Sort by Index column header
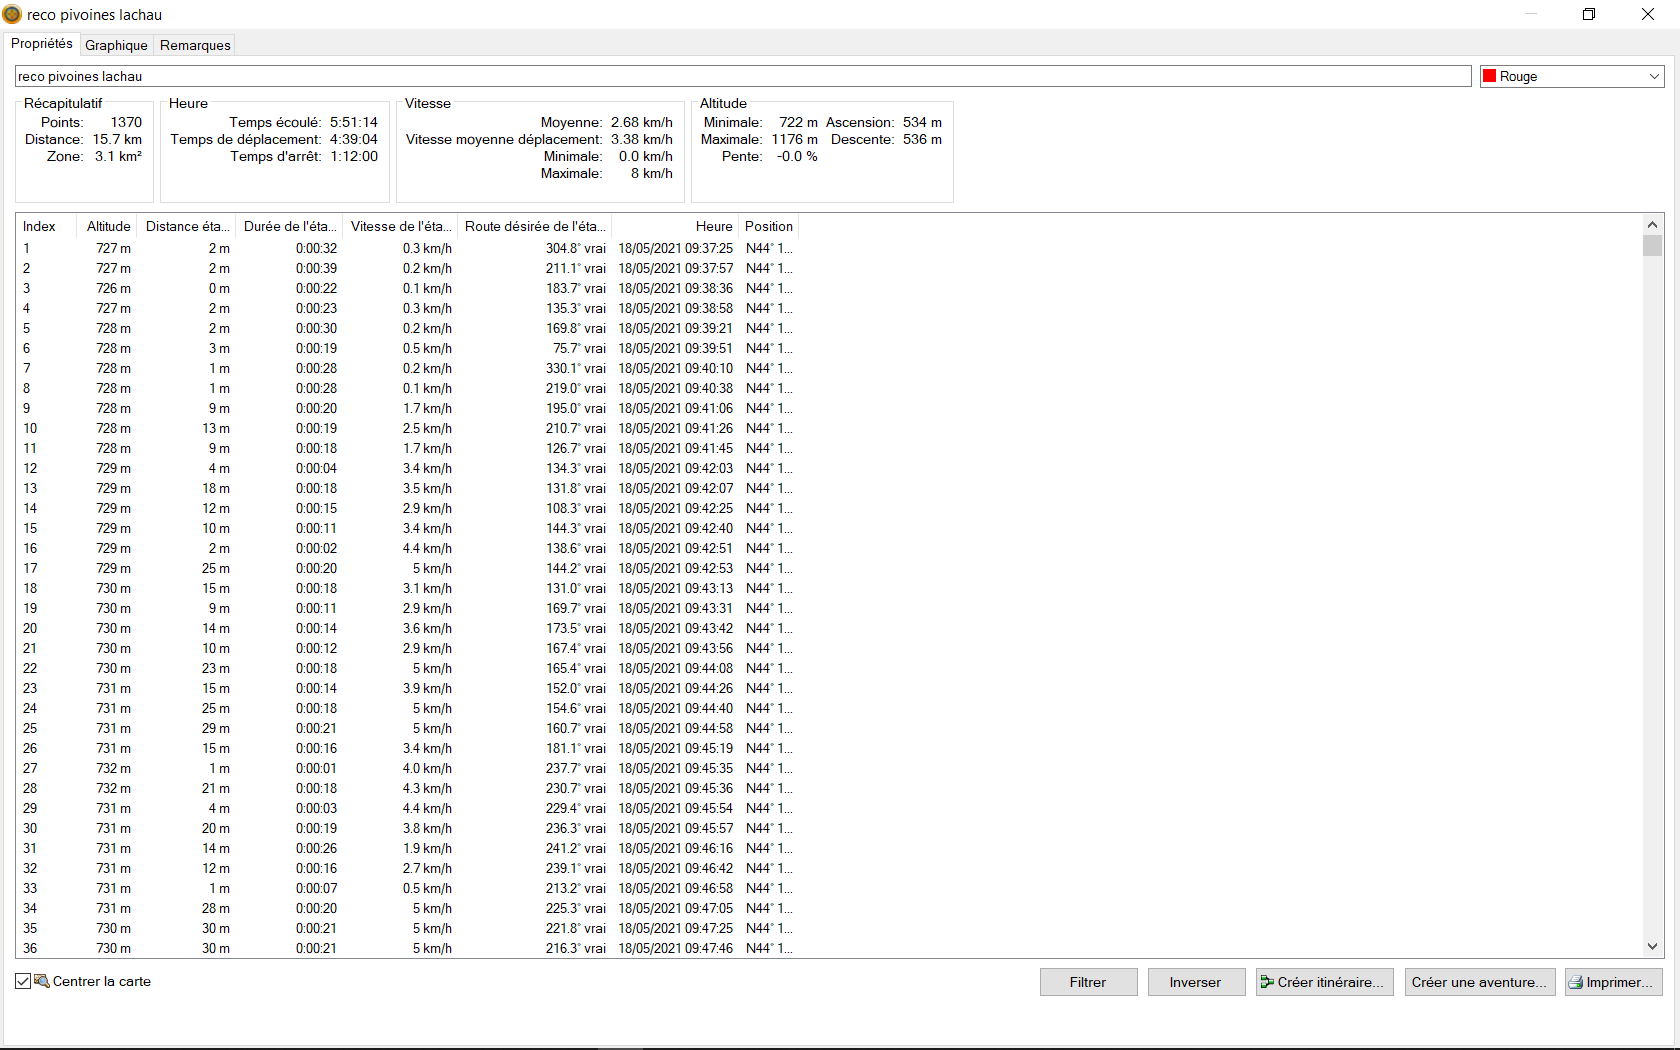The height and width of the screenshot is (1050, 1680). (46, 226)
